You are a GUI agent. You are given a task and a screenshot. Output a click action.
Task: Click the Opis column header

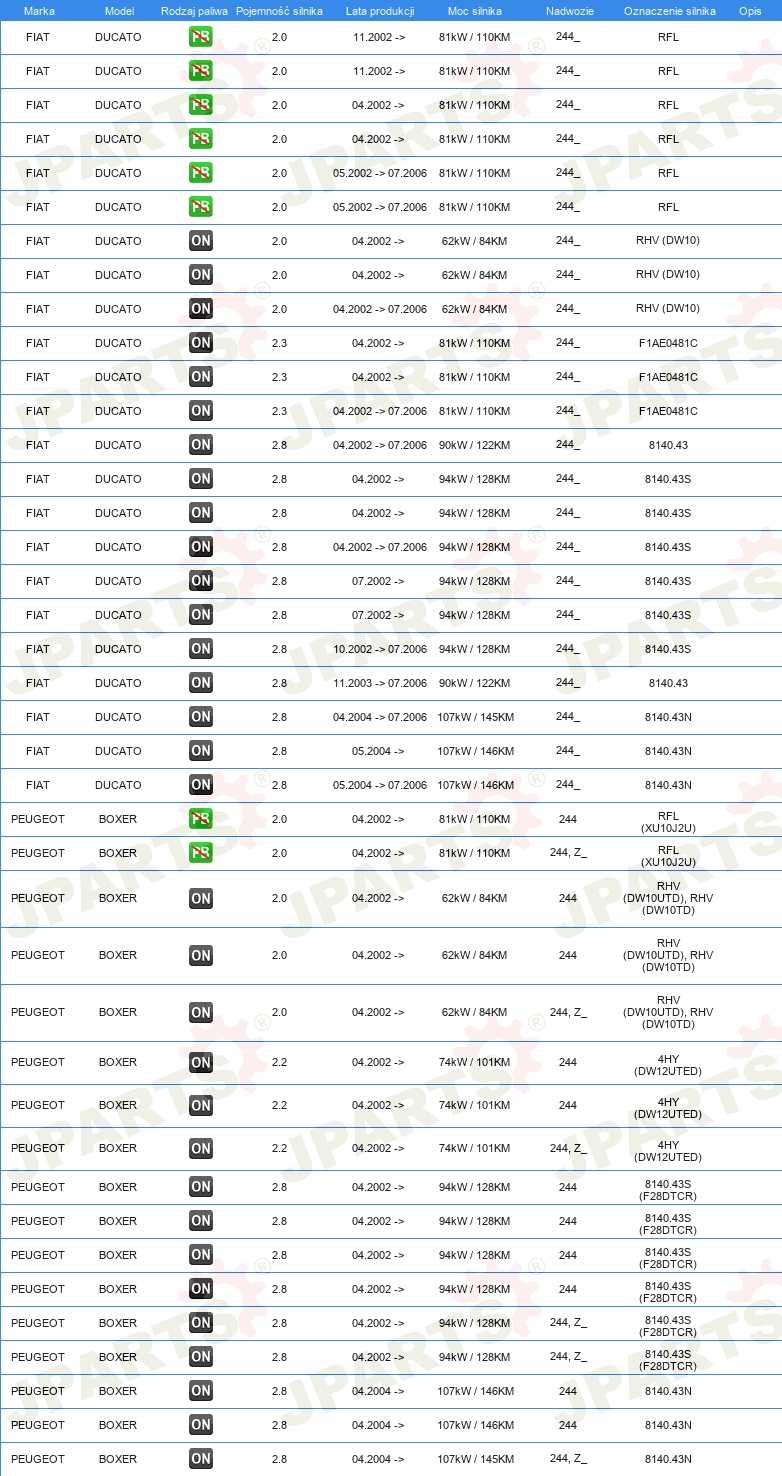click(750, 11)
